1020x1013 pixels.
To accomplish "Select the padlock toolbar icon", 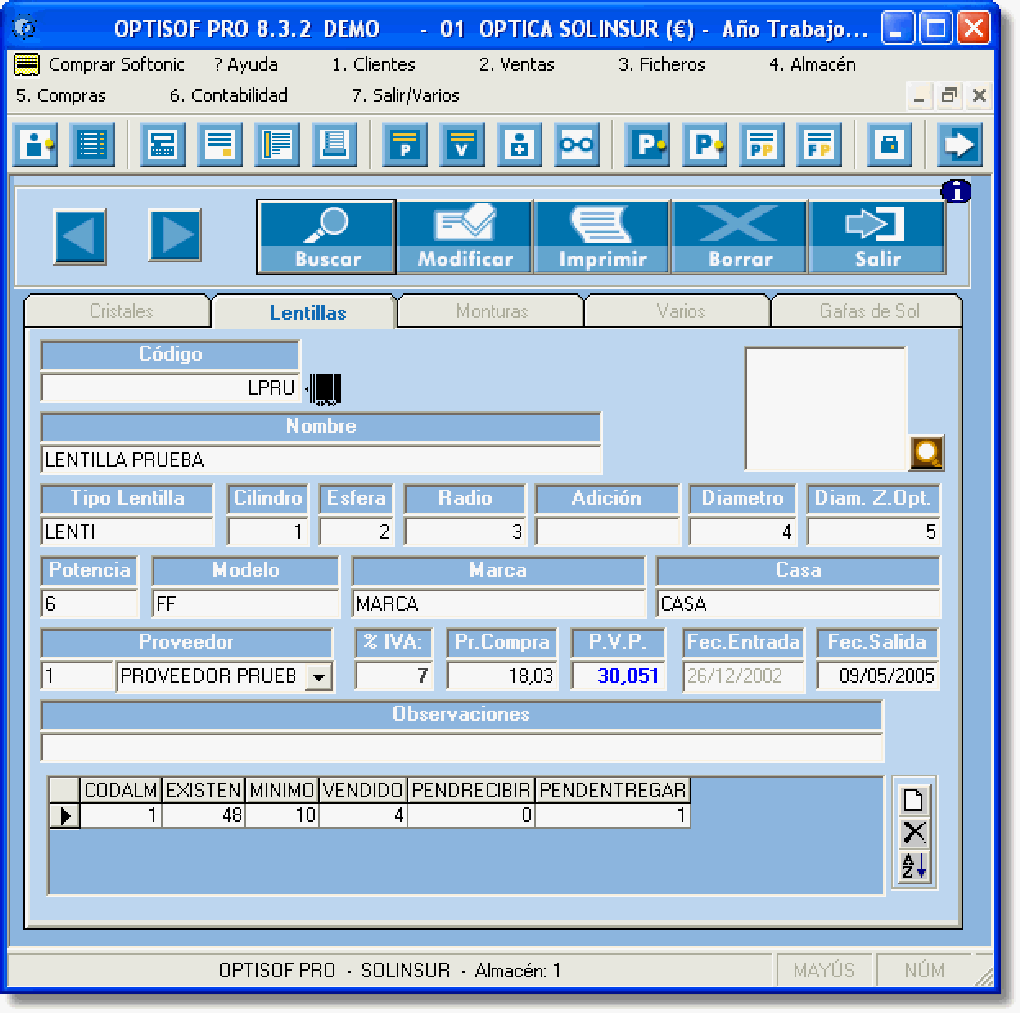I will (x=889, y=144).
